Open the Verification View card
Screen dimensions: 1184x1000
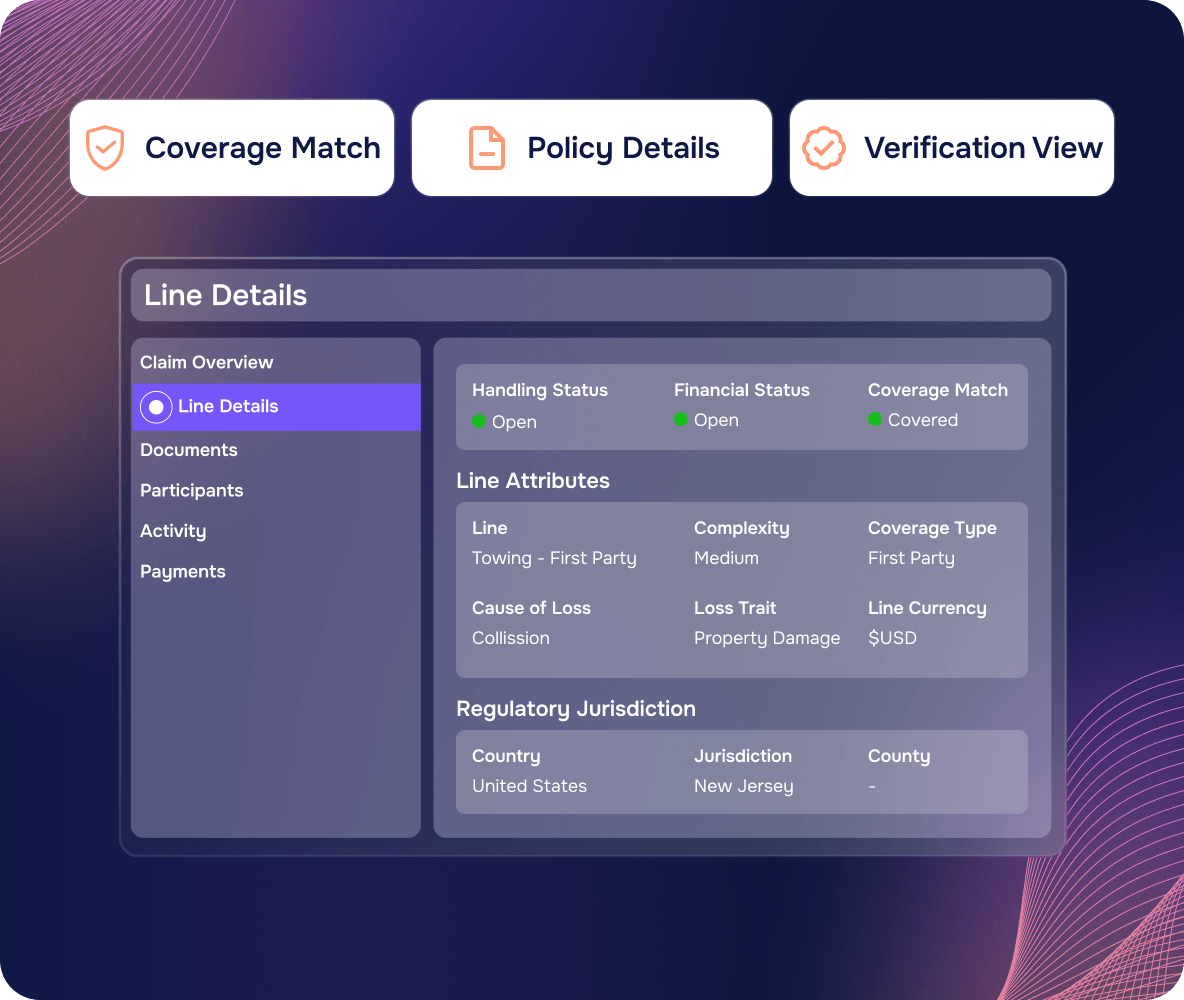[952, 148]
